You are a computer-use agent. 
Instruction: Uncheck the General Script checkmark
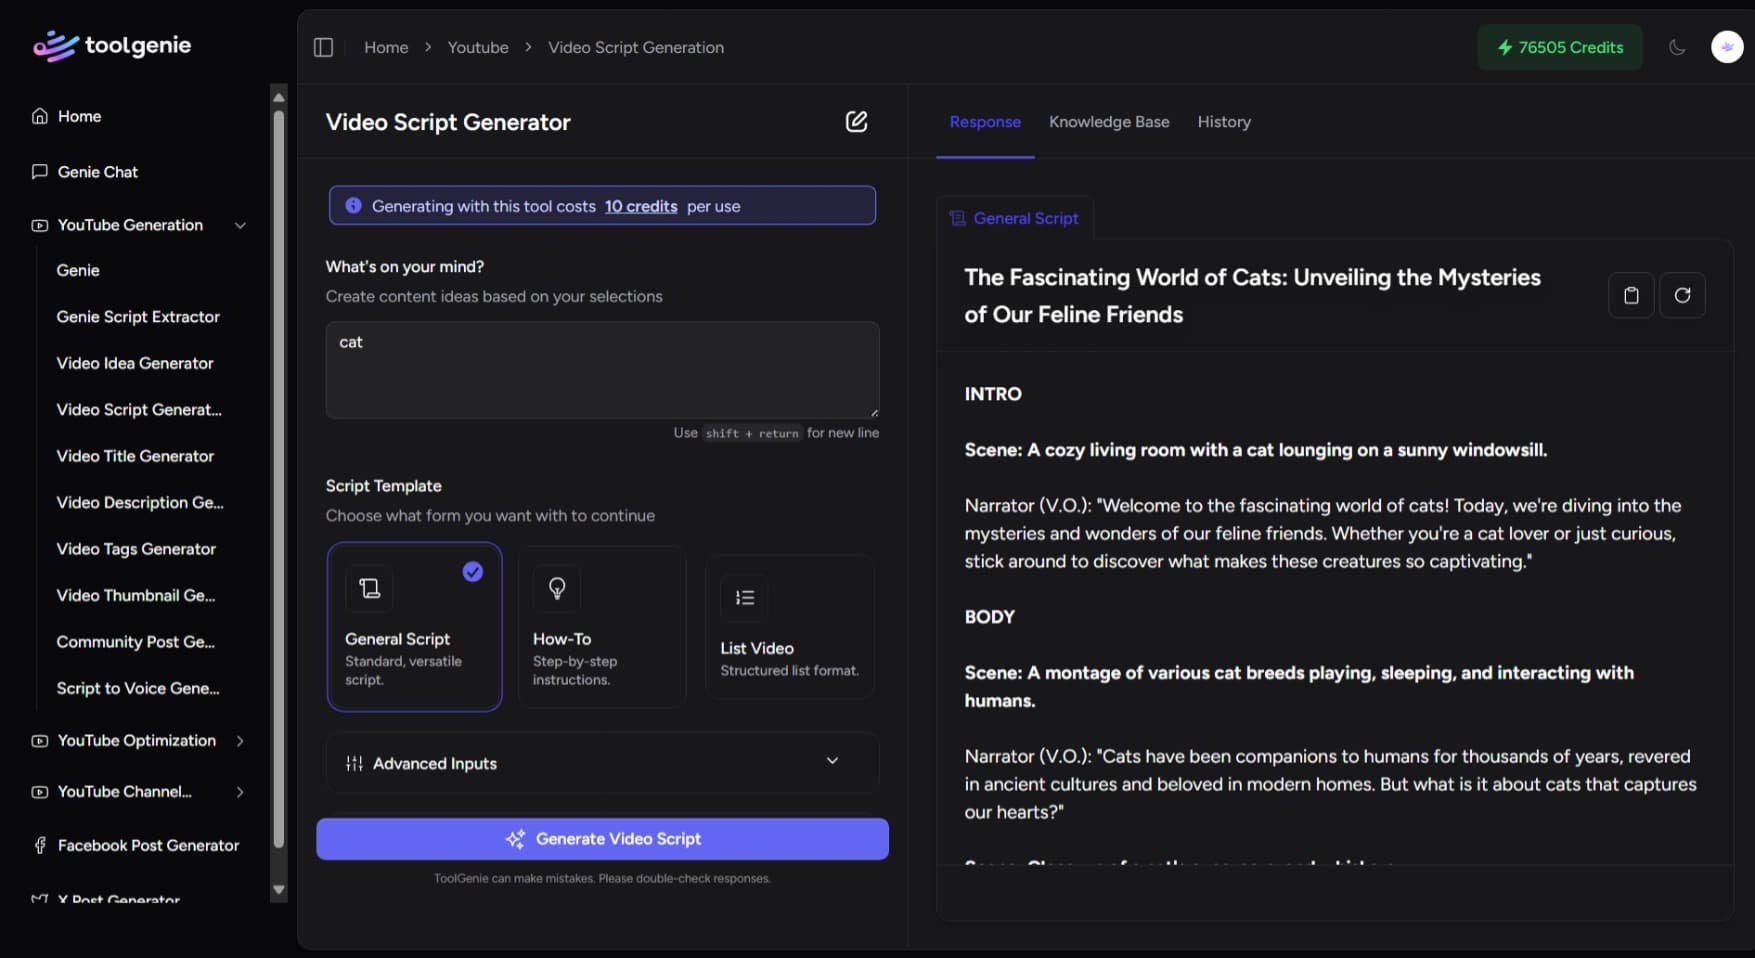(x=473, y=571)
